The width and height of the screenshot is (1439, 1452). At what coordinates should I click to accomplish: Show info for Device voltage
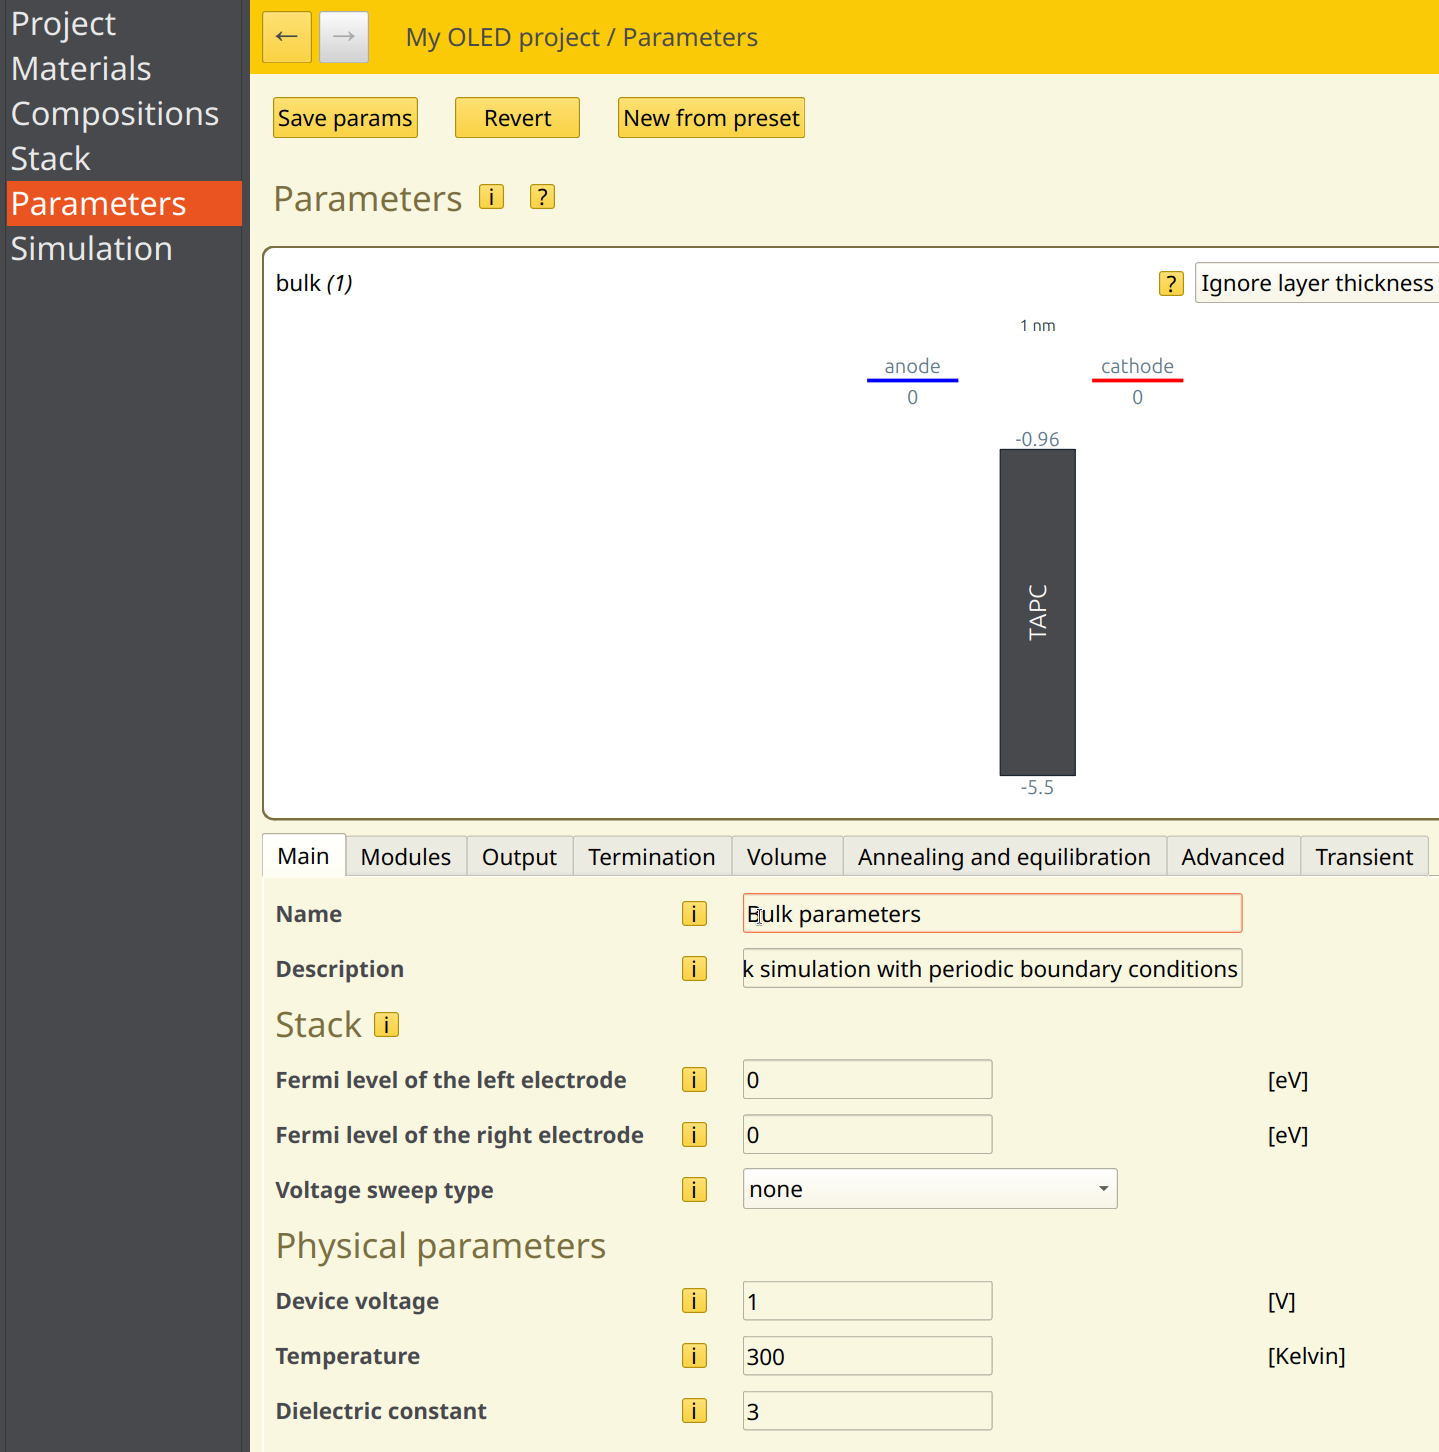[x=694, y=1301]
